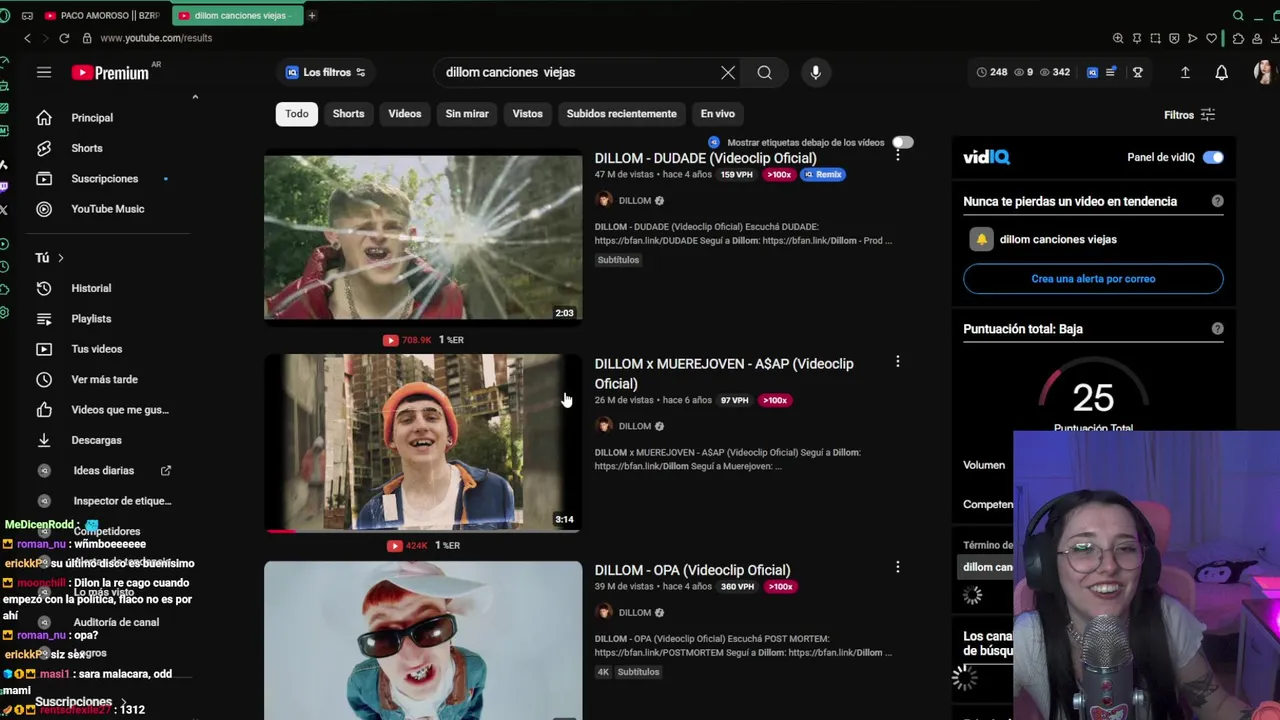This screenshot has height=720, width=1280.
Task: Expand the Tú section chevron
Action: [x=60, y=258]
